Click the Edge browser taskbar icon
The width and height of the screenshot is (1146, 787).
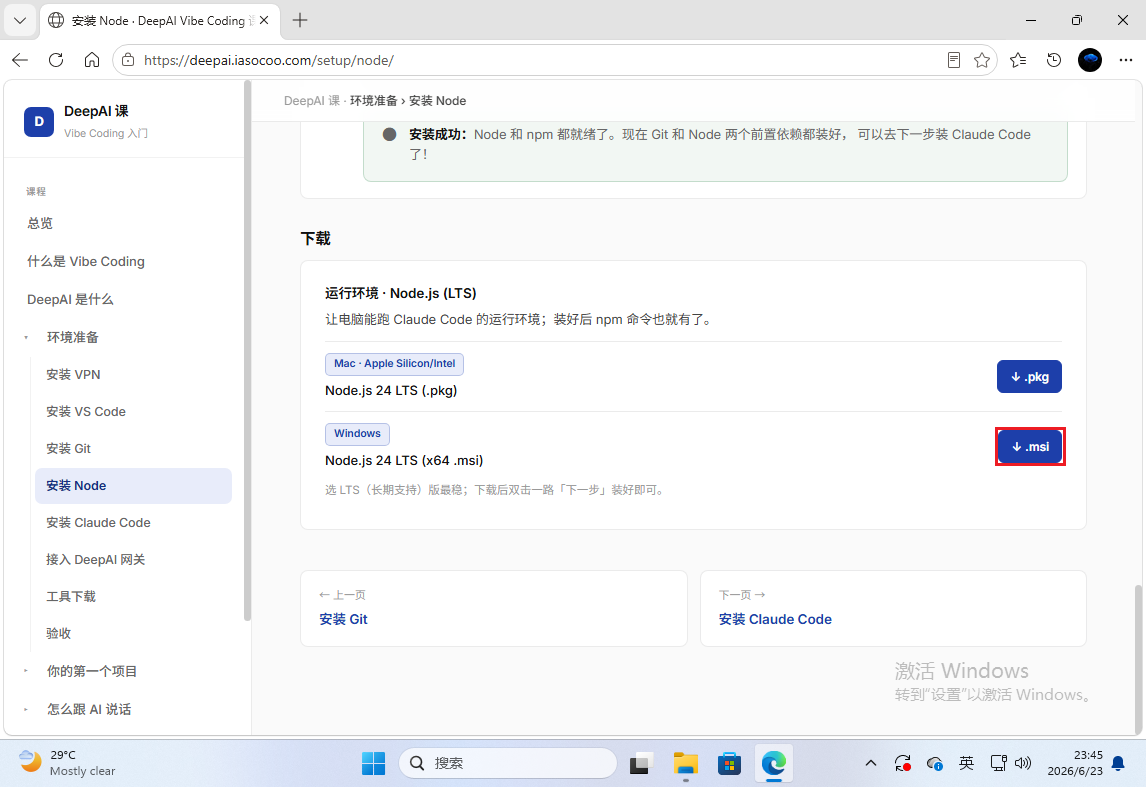tap(773, 764)
